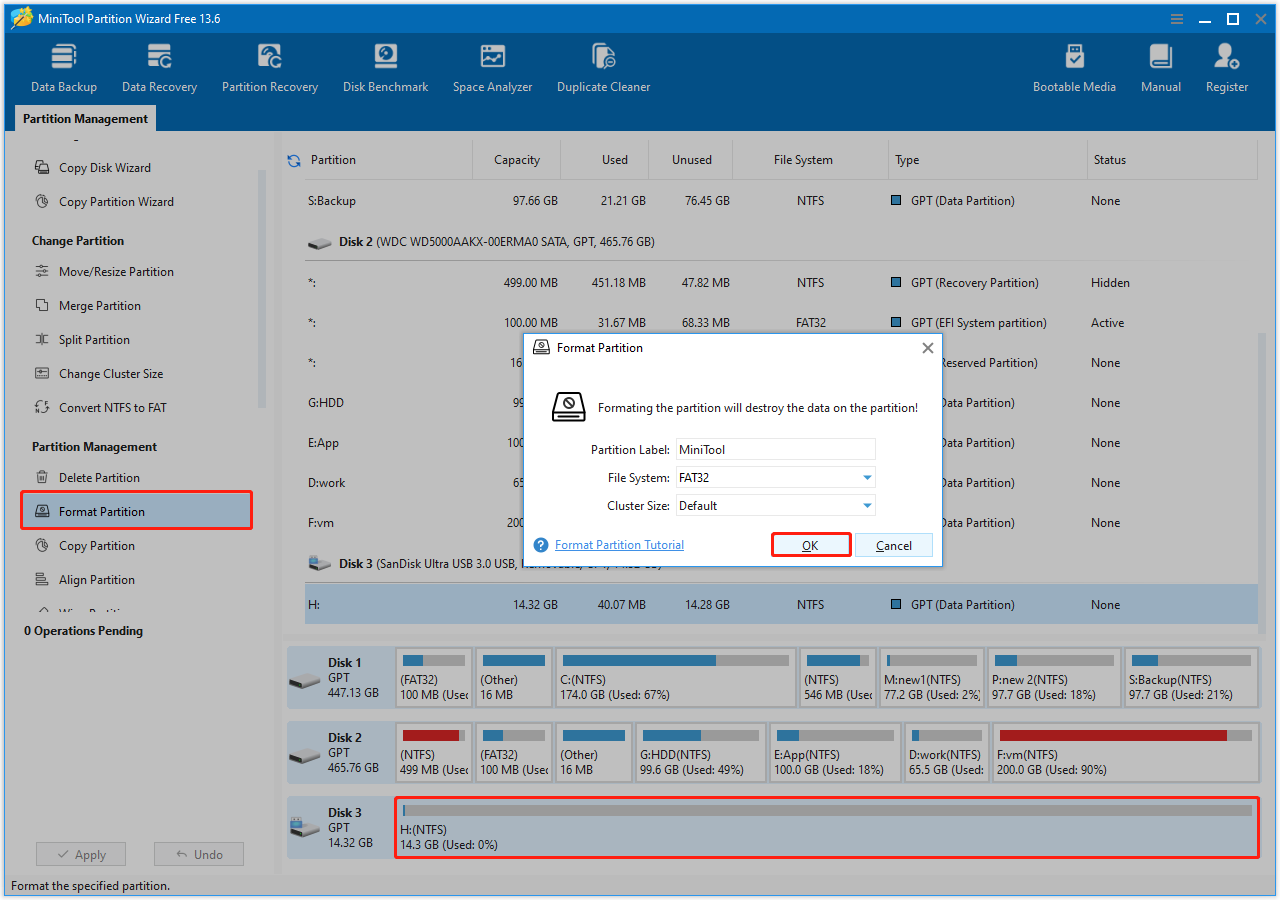Viewport: 1280px width, 900px height.
Task: Select G:HDD(NTFS) block in disk map
Action: pyautogui.click(x=700, y=753)
